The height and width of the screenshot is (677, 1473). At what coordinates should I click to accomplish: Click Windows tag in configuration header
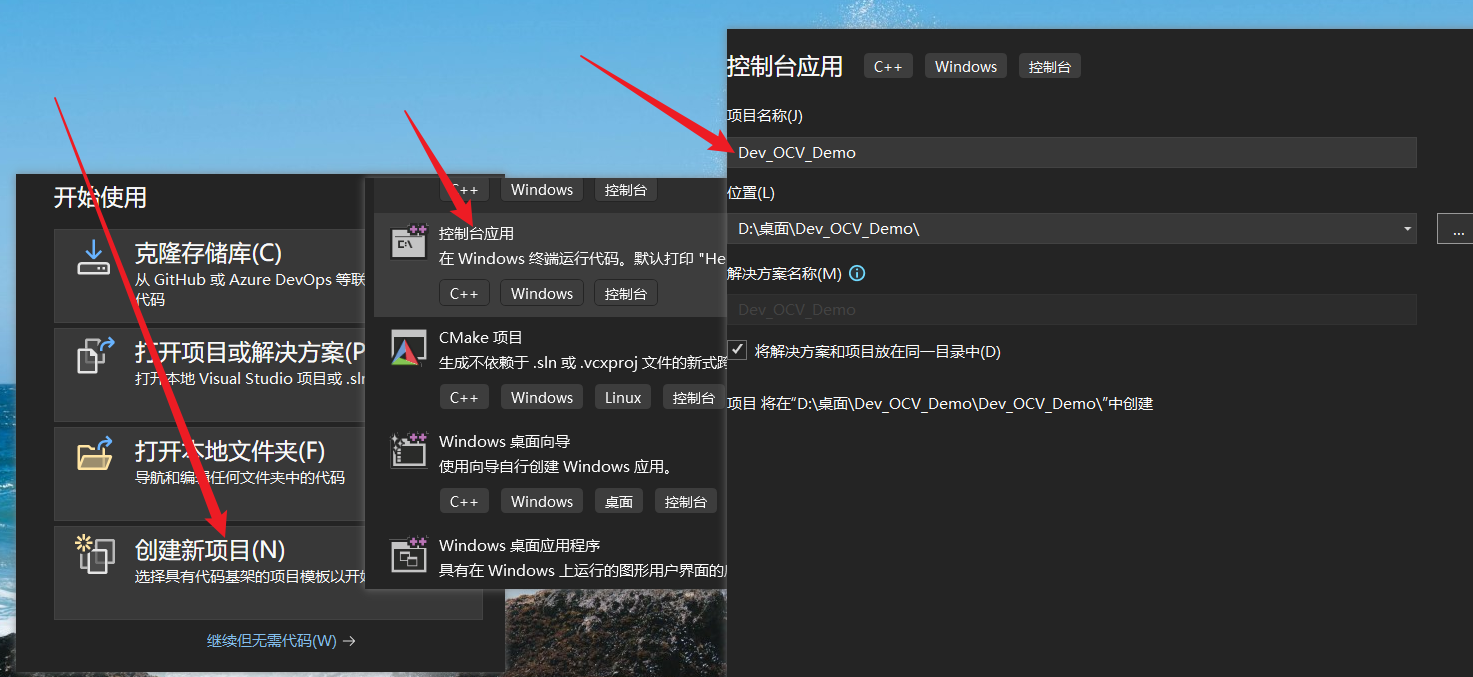point(966,66)
